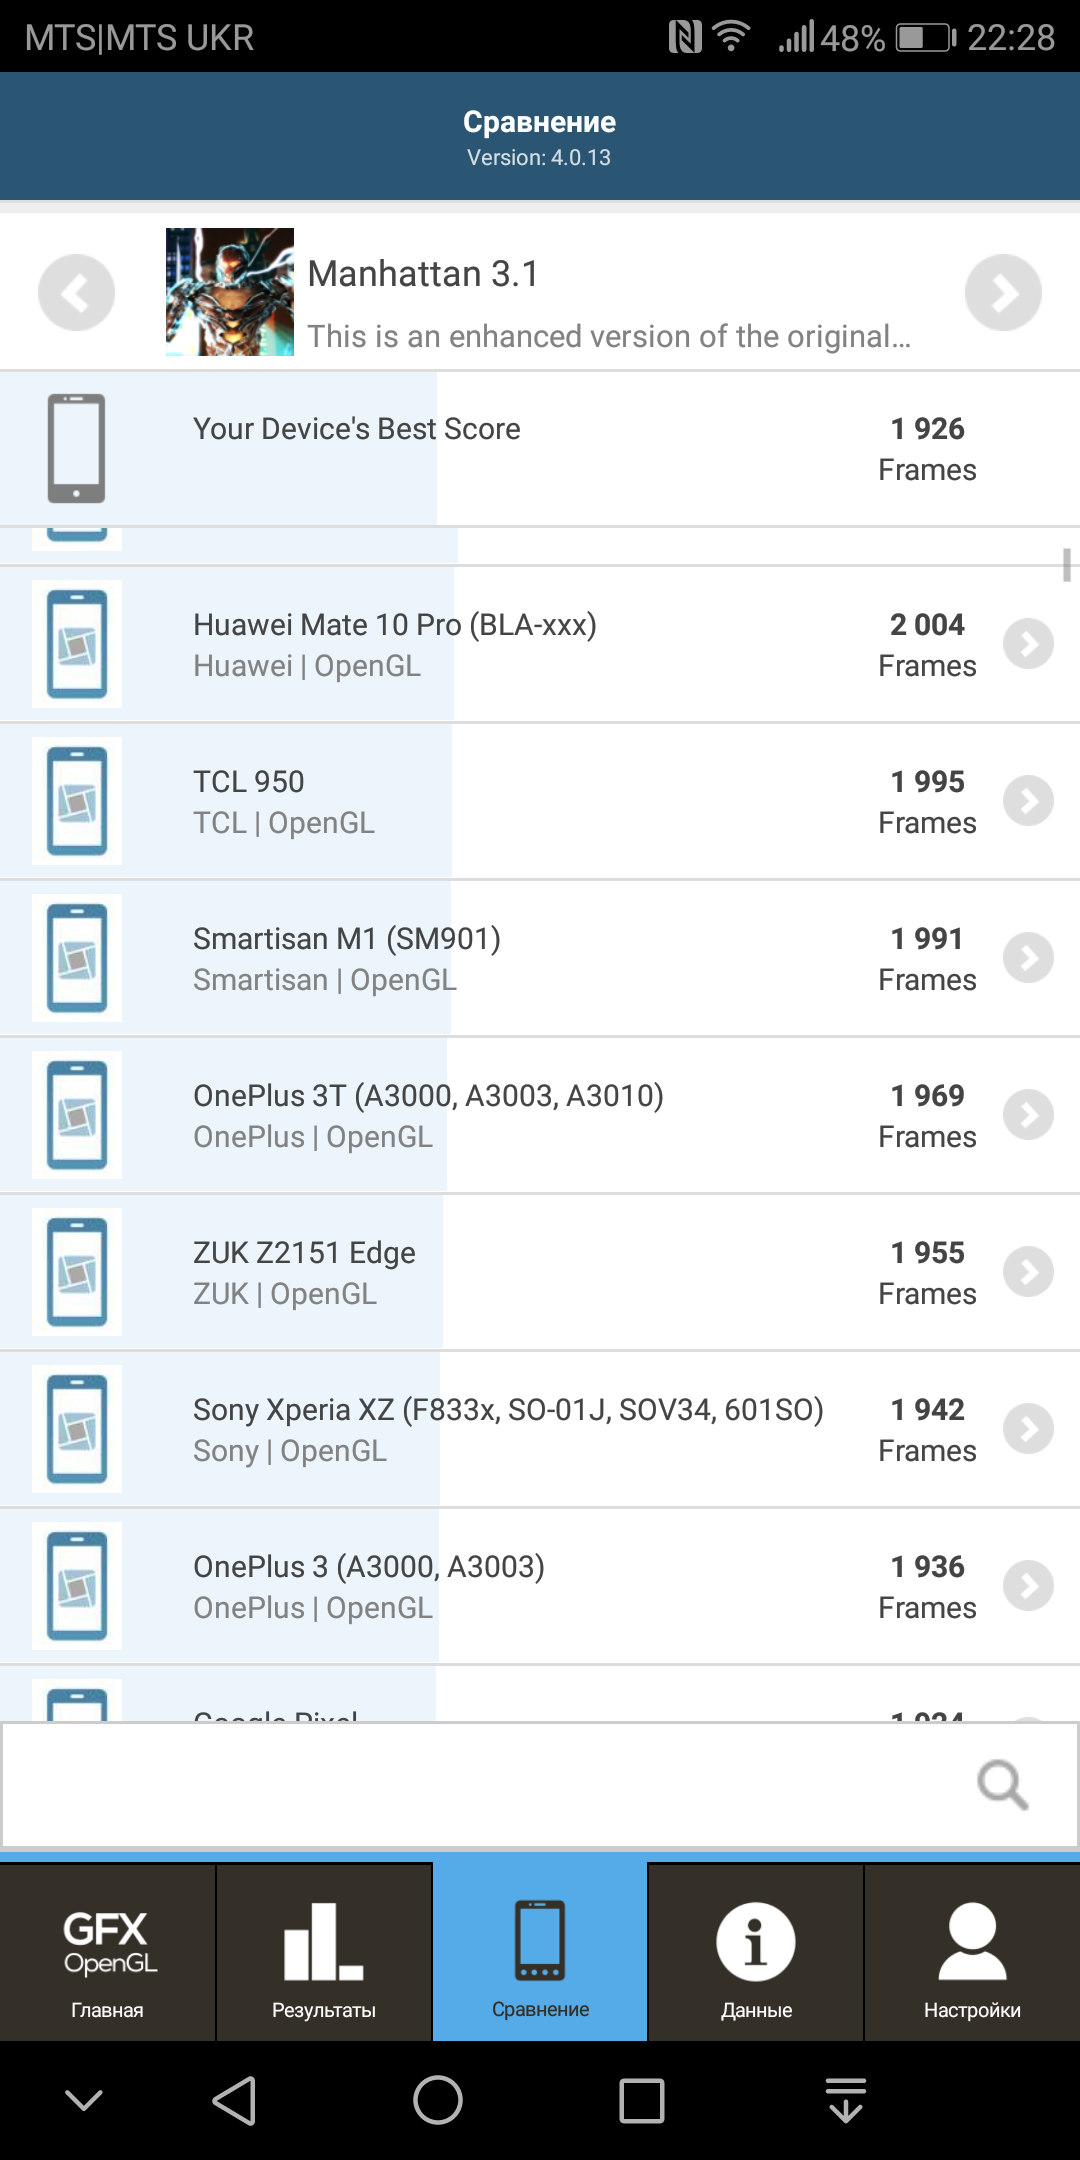Tap the TCL 950 device icon
Viewport: 1080px width, 2160px height.
(77, 801)
